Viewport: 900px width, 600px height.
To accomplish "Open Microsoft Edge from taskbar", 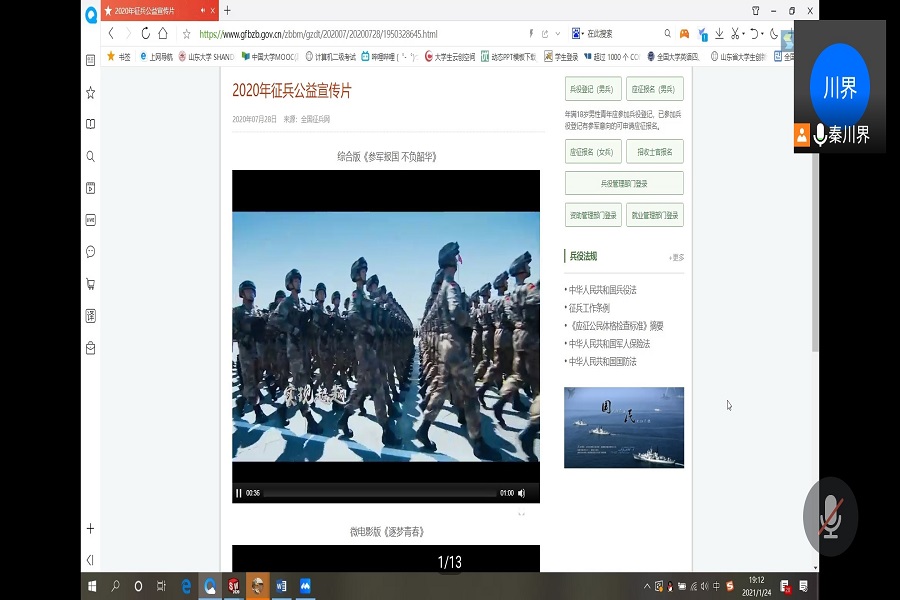I will pyautogui.click(x=186, y=586).
